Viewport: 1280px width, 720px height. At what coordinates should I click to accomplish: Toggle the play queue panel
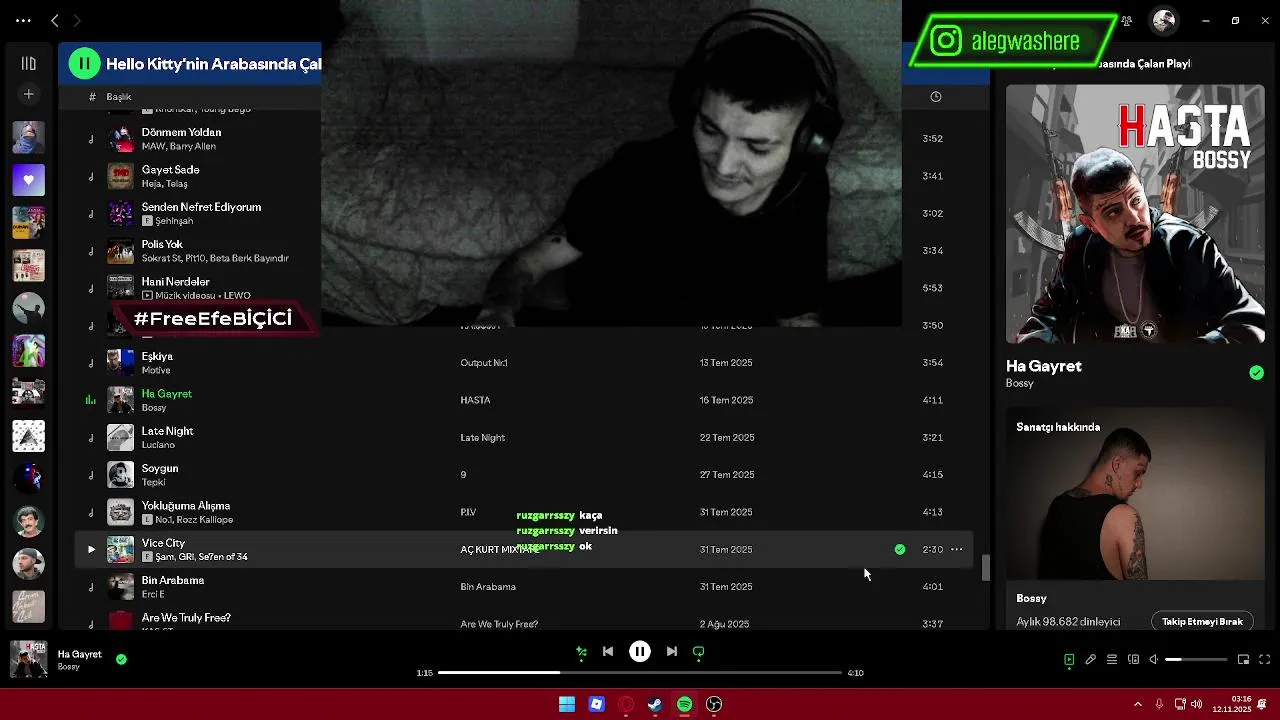click(1112, 660)
